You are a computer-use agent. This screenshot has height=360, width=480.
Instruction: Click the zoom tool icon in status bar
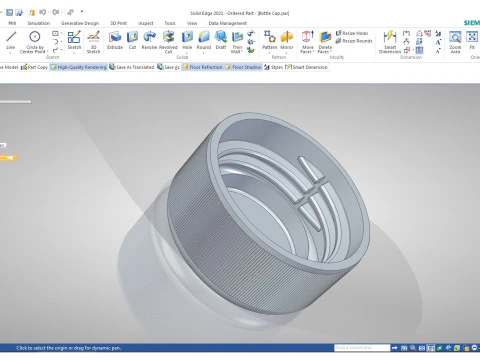click(x=413, y=348)
